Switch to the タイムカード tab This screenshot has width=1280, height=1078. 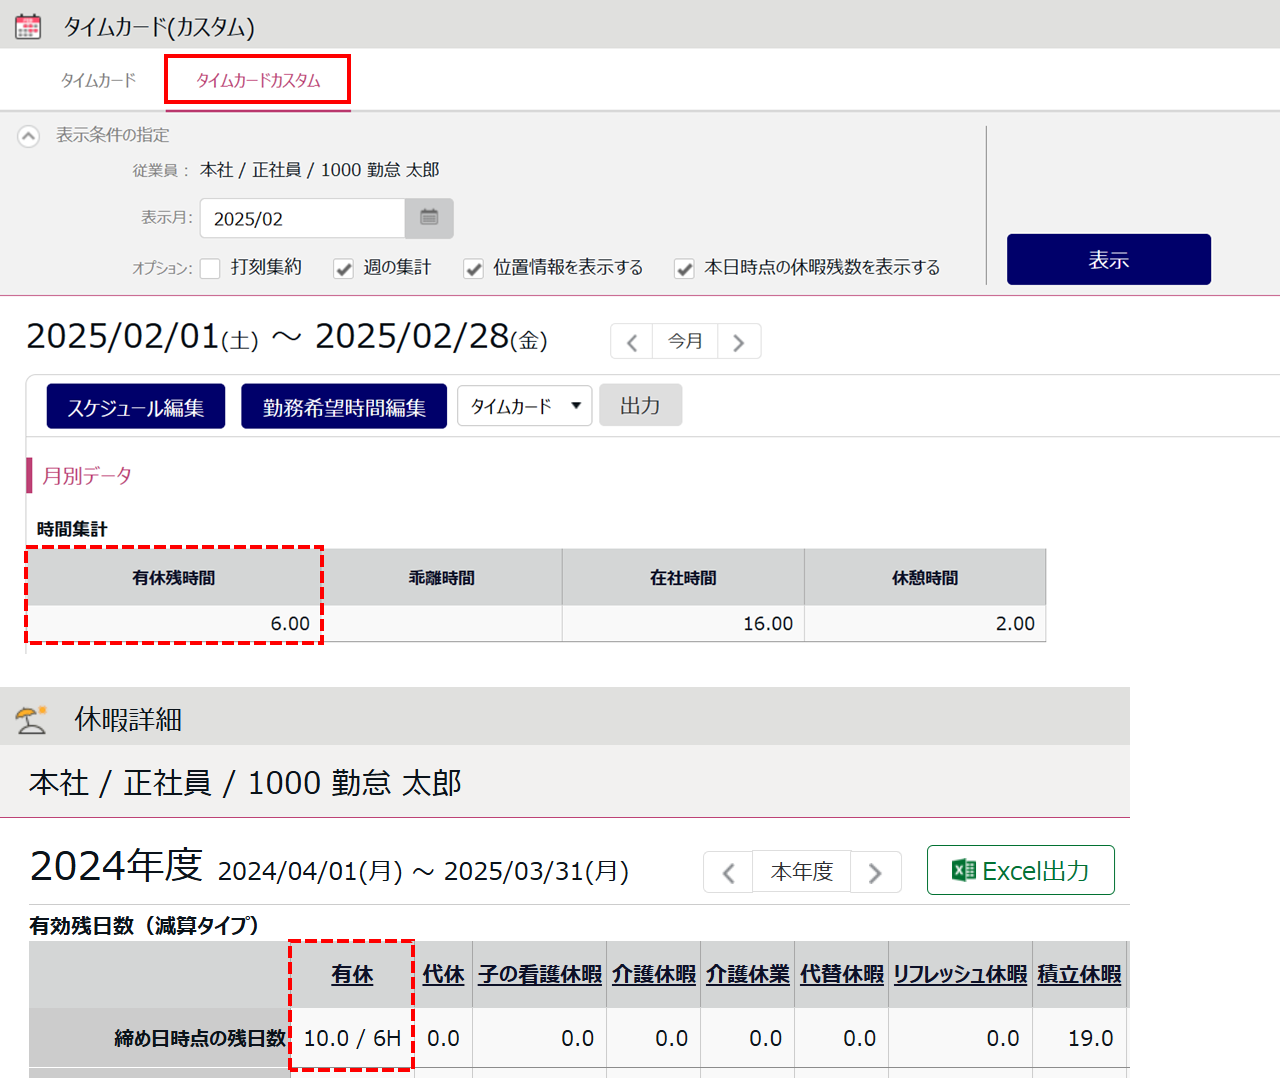(x=98, y=80)
